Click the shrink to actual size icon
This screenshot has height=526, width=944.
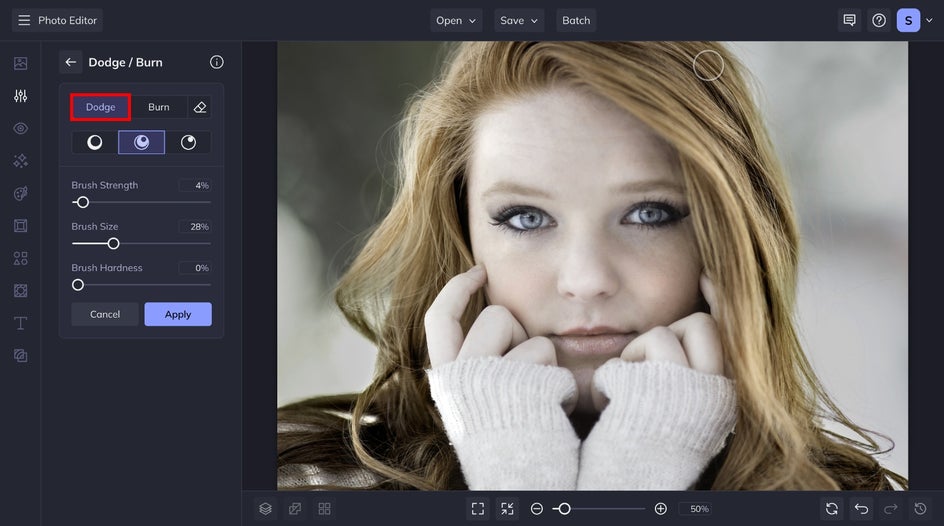[508, 509]
